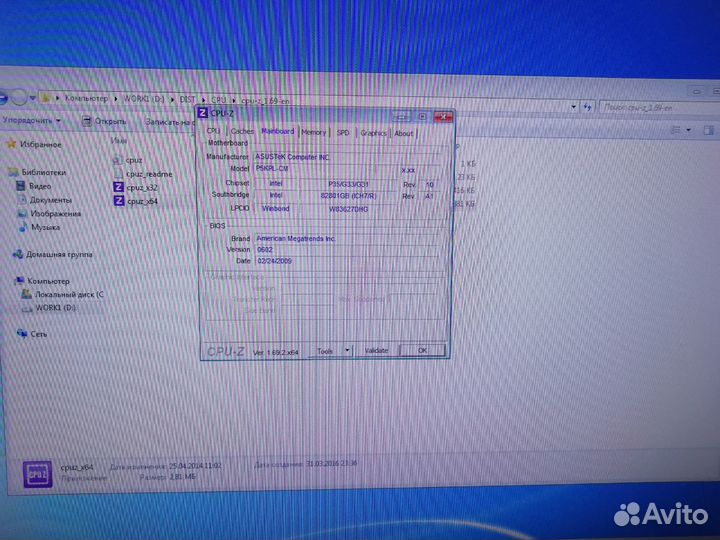Open the Упорядочить dropdown menu
This screenshot has height=540, width=720.
31,120
